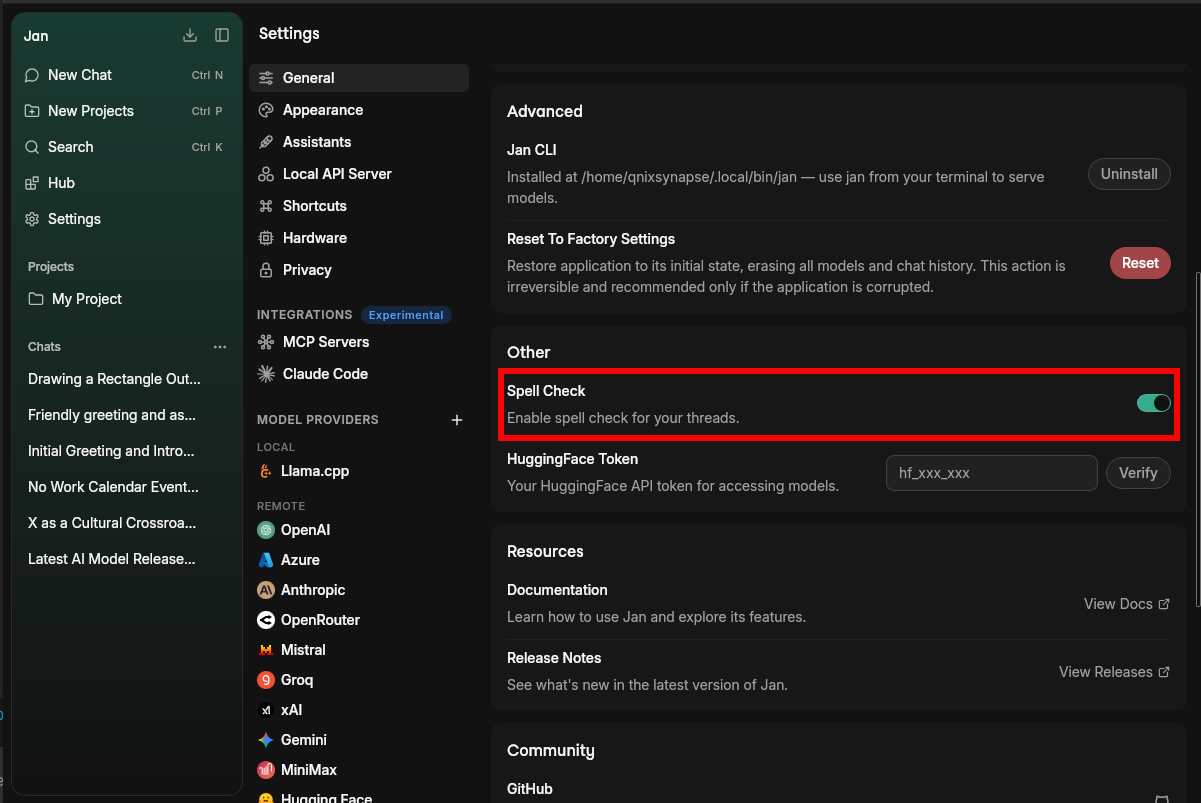Click the GitHub heading under Community
This screenshot has height=803, width=1201.
pyautogui.click(x=530, y=789)
